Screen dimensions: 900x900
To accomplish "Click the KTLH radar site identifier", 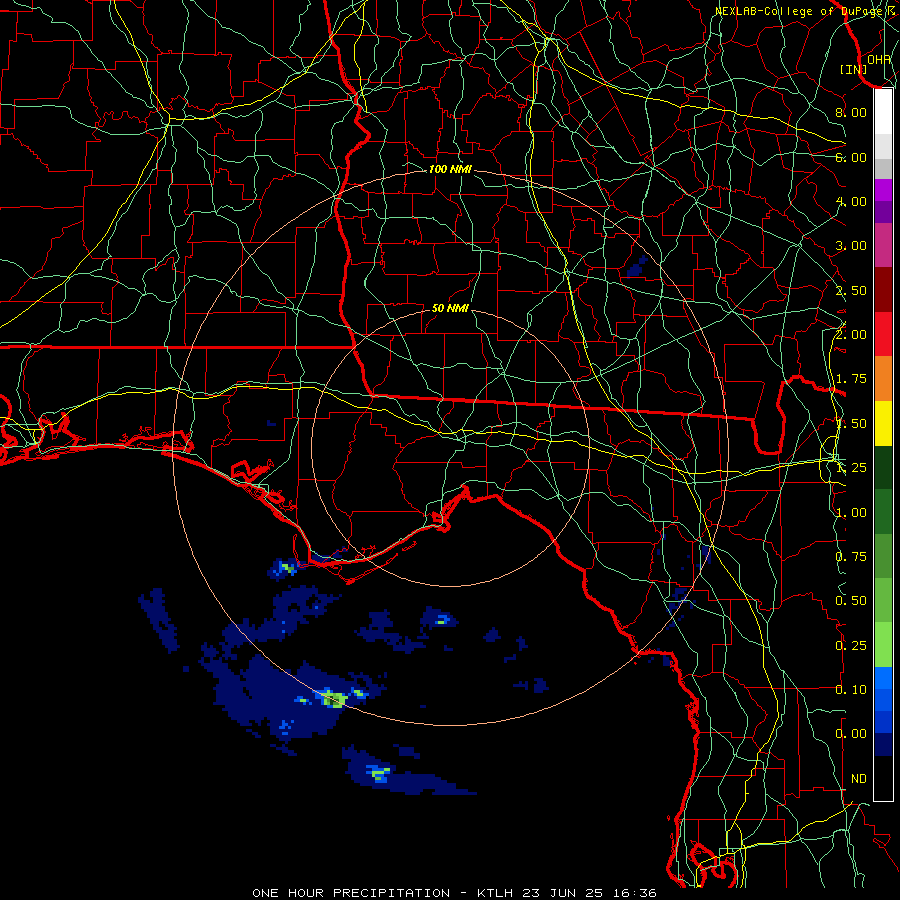I will click(x=495, y=893).
